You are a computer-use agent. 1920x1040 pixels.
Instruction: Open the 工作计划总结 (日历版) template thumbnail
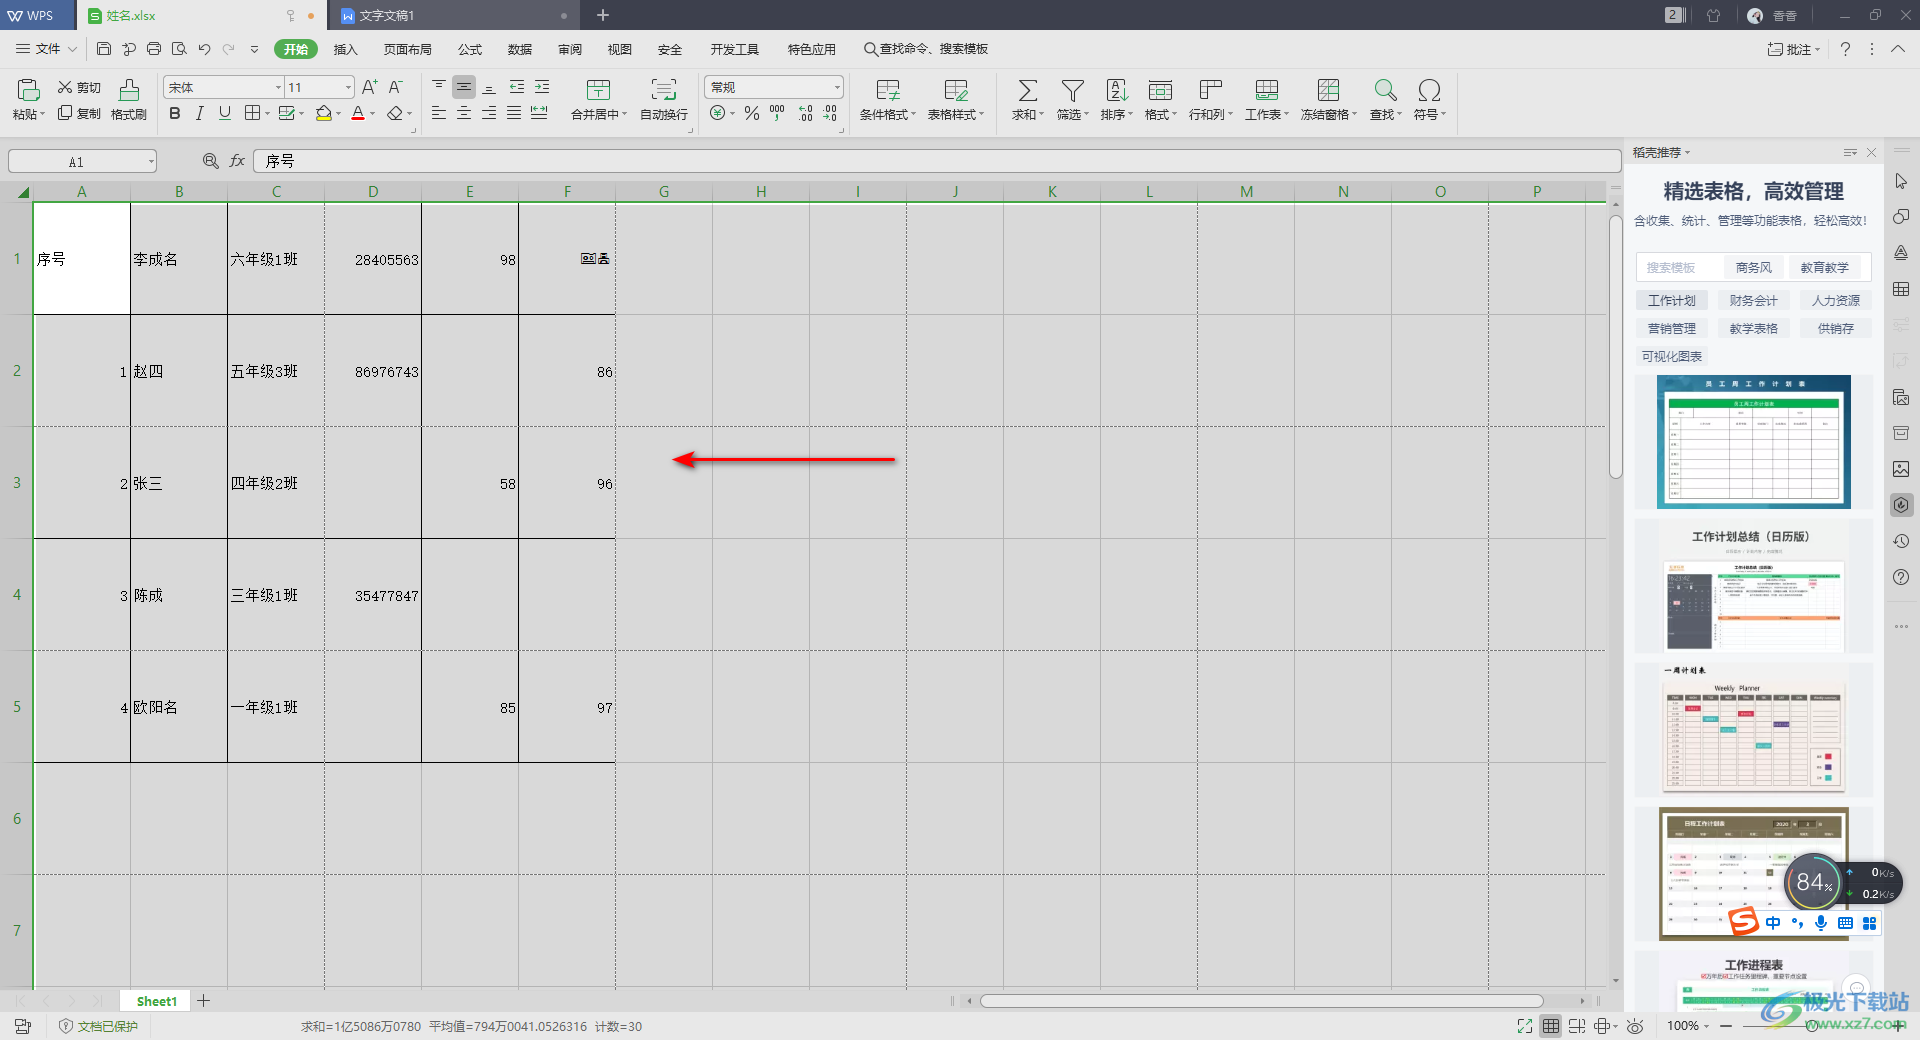tap(1754, 586)
